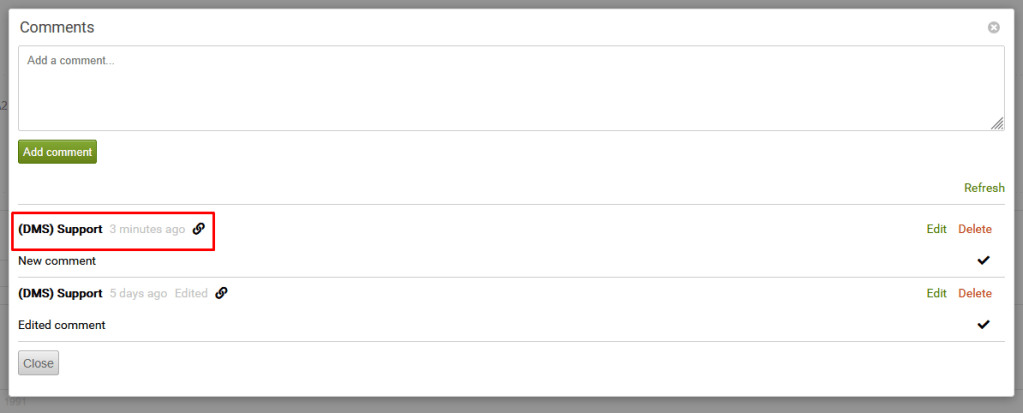The image size is (1023, 413).
Task: Toggle the checkmark on 'New comment'
Action: pyautogui.click(x=983, y=260)
